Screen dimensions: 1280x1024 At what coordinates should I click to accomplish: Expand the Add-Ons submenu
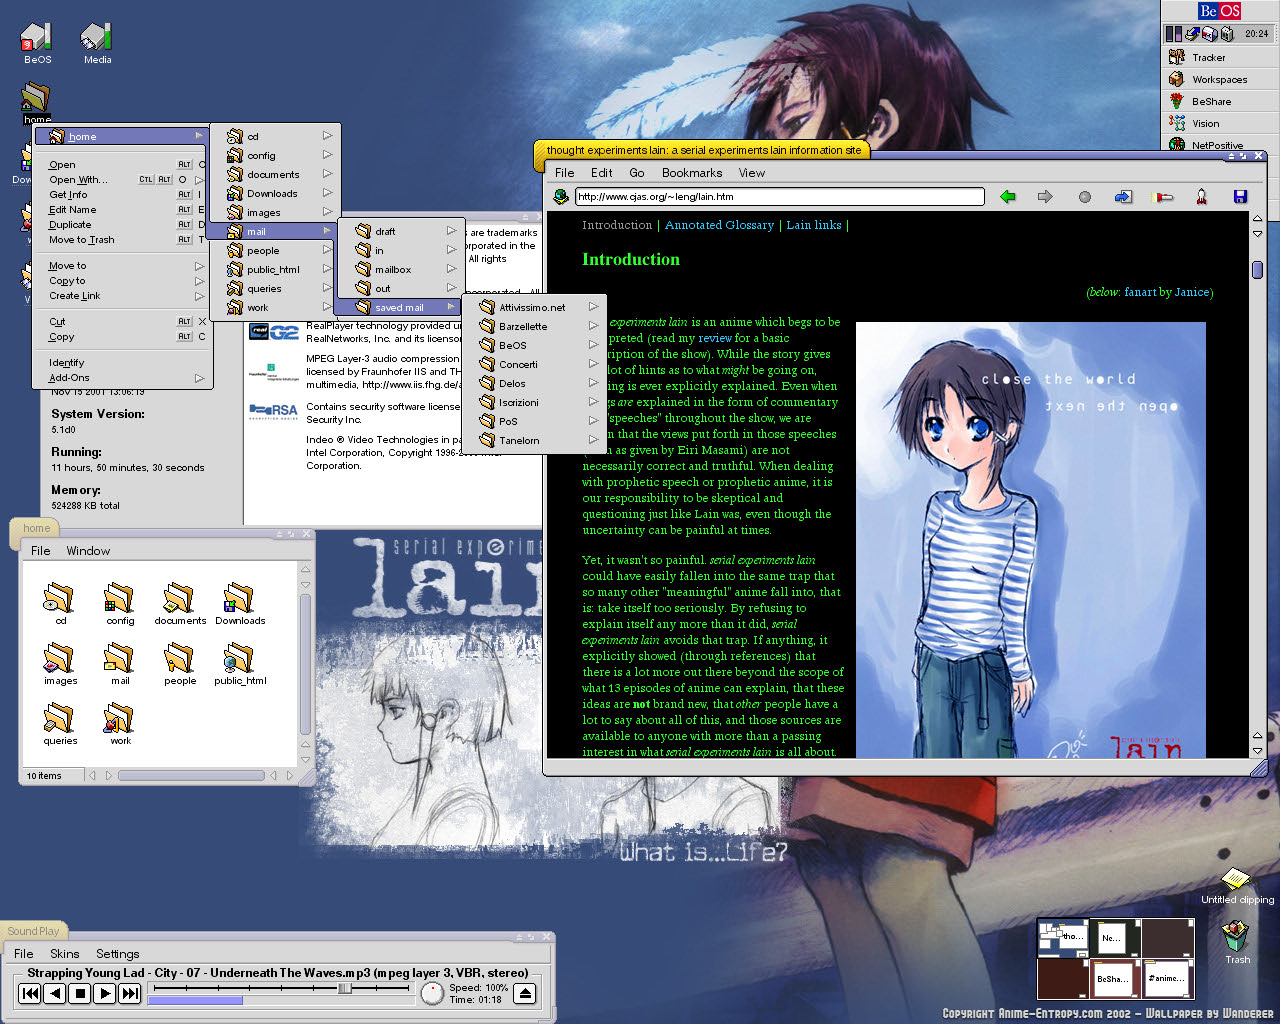(123, 378)
